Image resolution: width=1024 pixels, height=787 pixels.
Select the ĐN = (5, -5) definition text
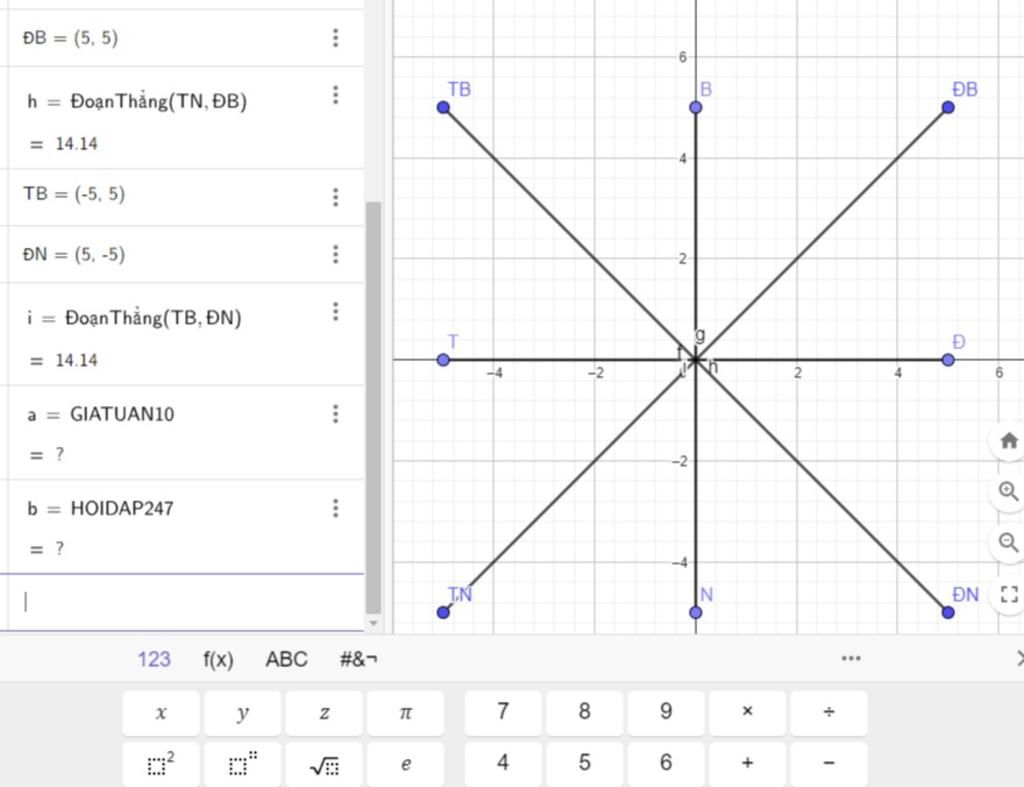[x=74, y=254]
